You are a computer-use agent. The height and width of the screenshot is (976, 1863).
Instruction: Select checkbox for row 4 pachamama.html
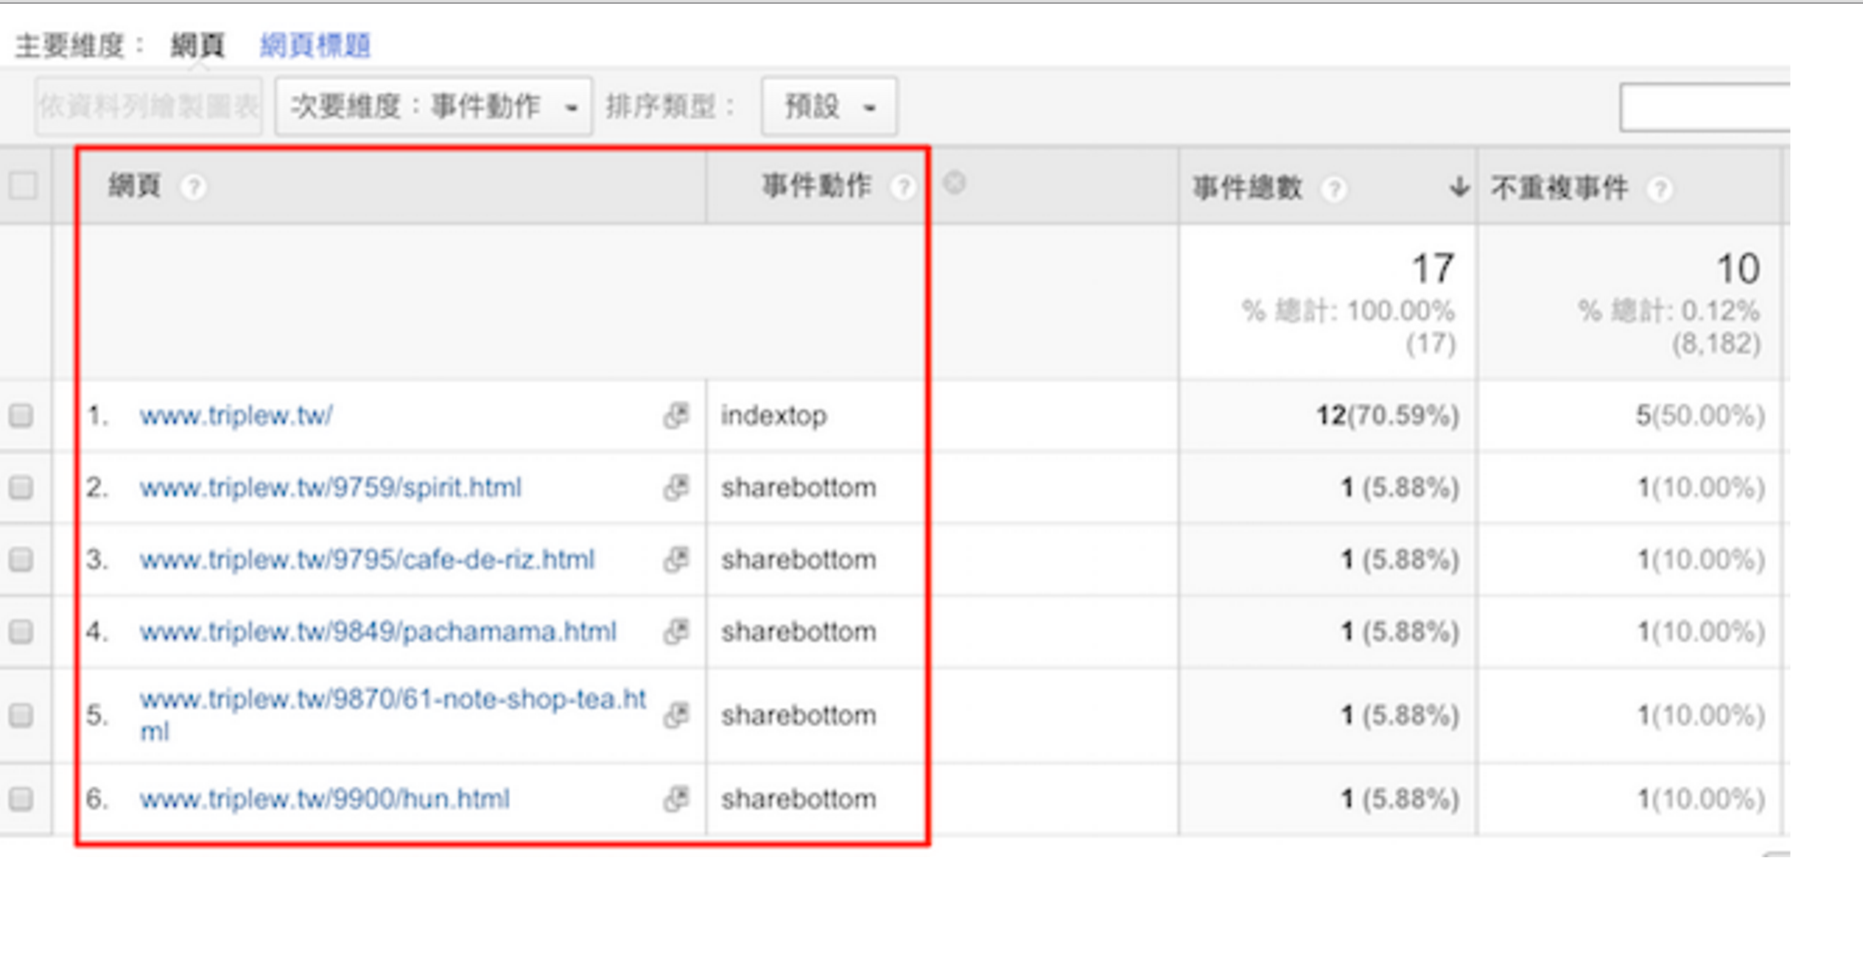pyautogui.click(x=21, y=631)
